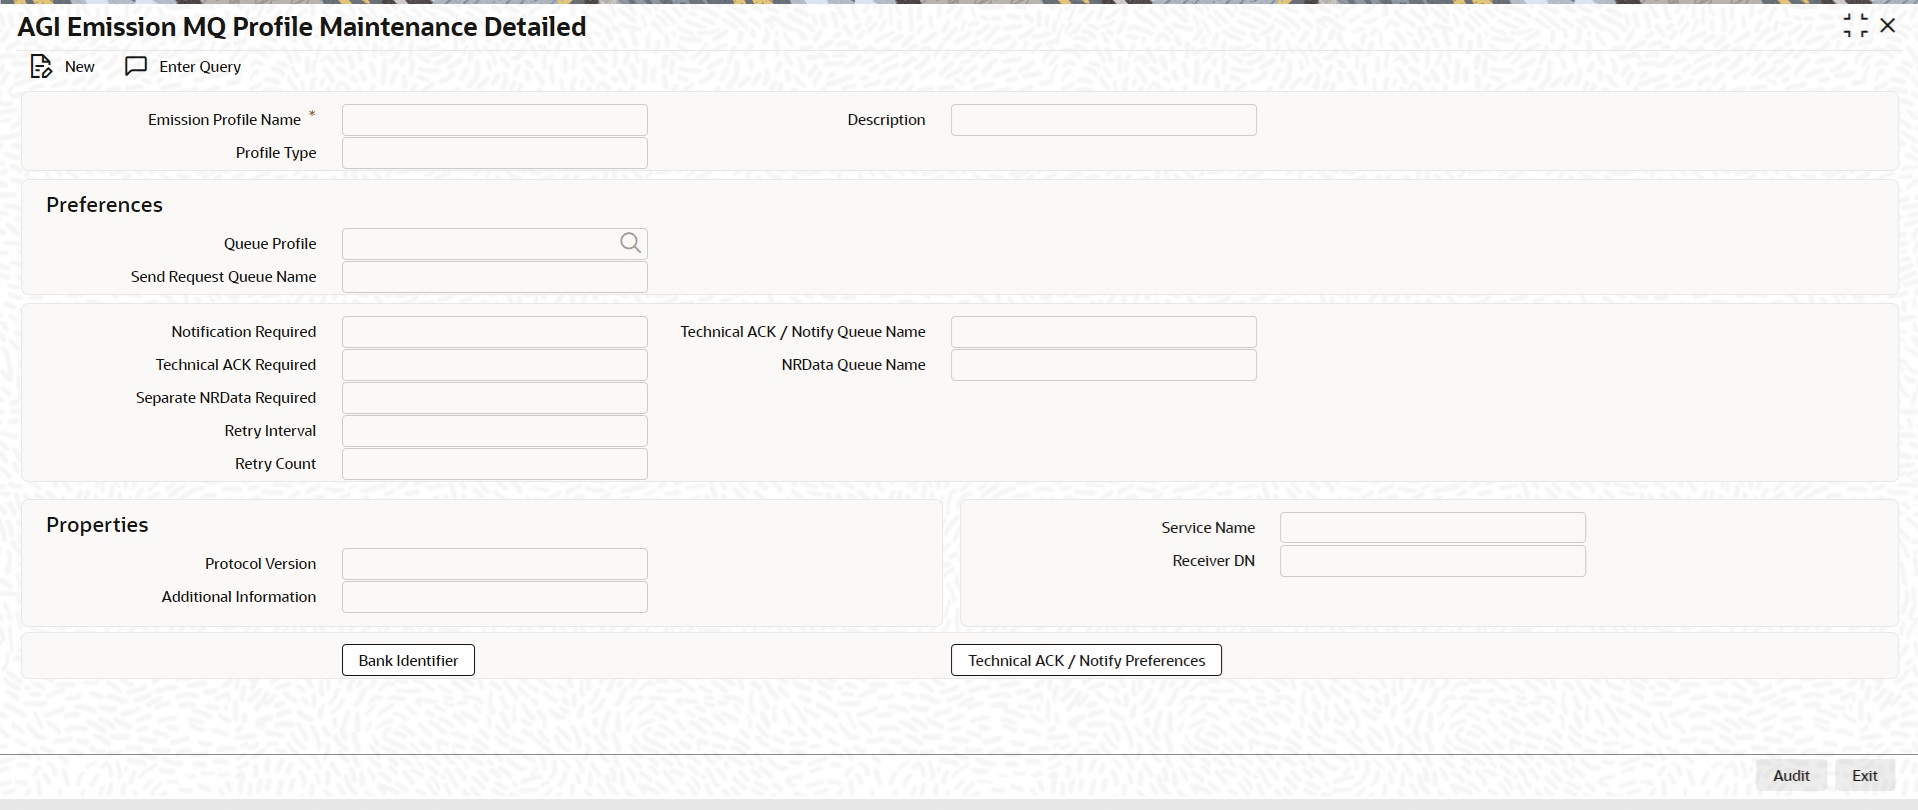Click the Properties section heading

(97, 525)
